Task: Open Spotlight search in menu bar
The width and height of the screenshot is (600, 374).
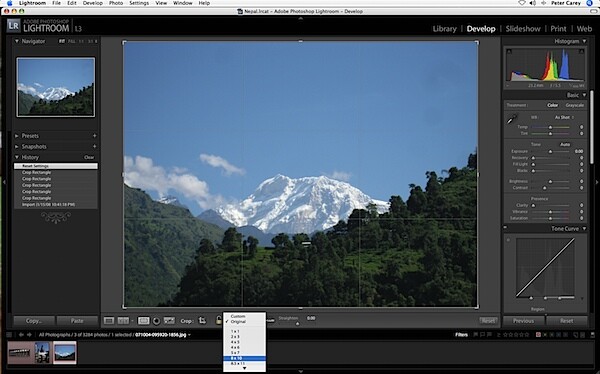Action: tap(590, 3)
